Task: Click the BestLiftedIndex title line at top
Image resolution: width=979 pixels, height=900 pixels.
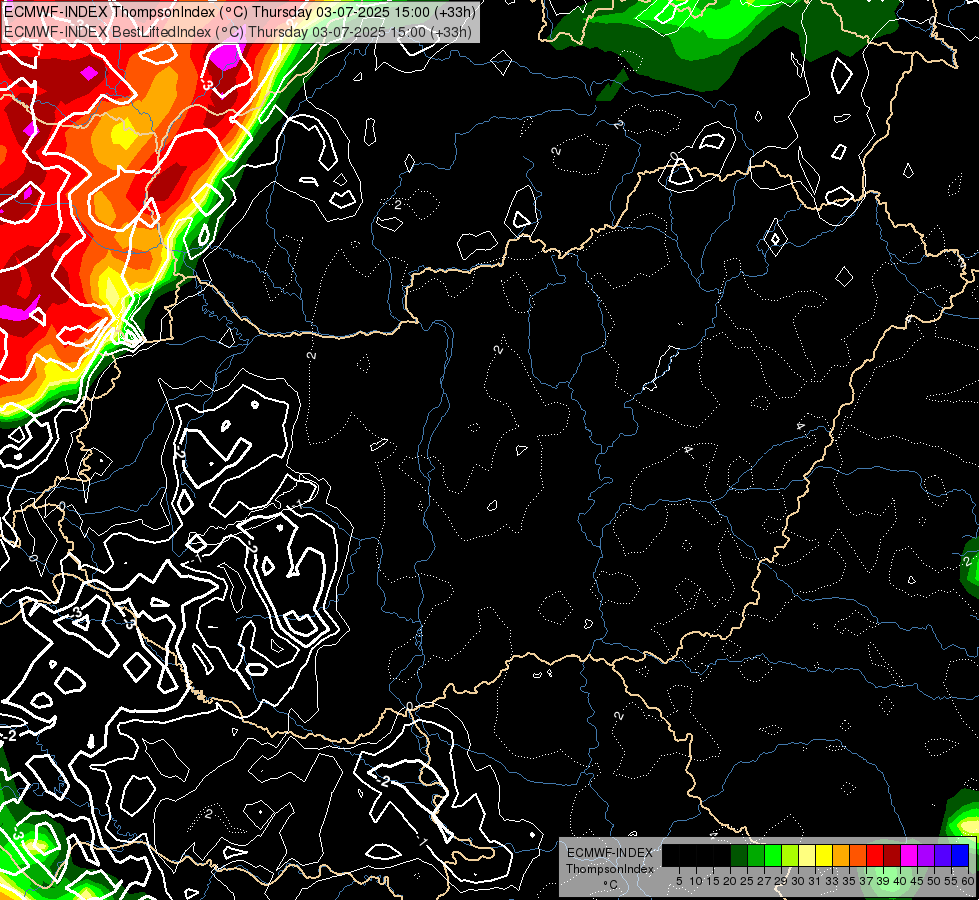Action: coord(238,32)
